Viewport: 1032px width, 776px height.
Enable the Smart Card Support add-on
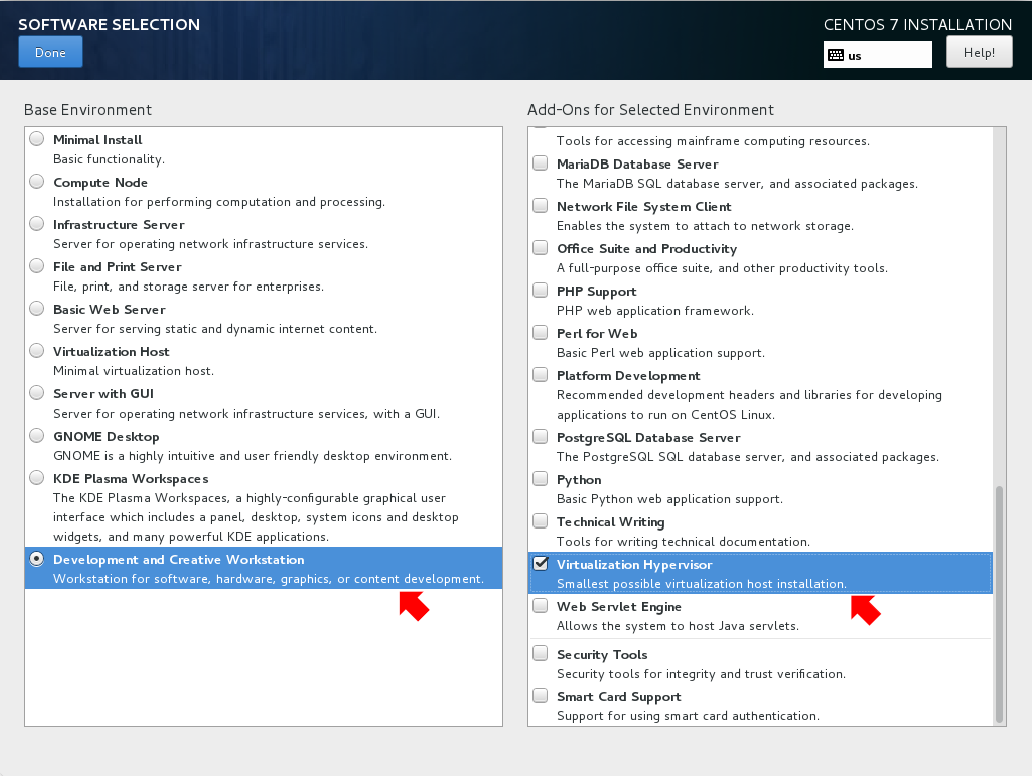[x=540, y=695]
